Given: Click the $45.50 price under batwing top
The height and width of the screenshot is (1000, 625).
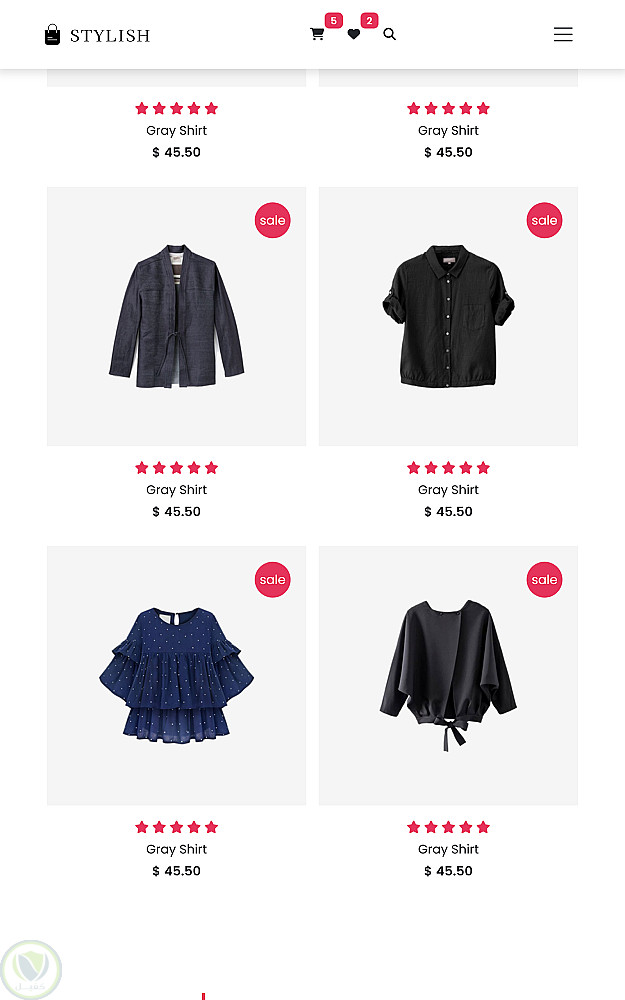Looking at the screenshot, I should point(448,871).
